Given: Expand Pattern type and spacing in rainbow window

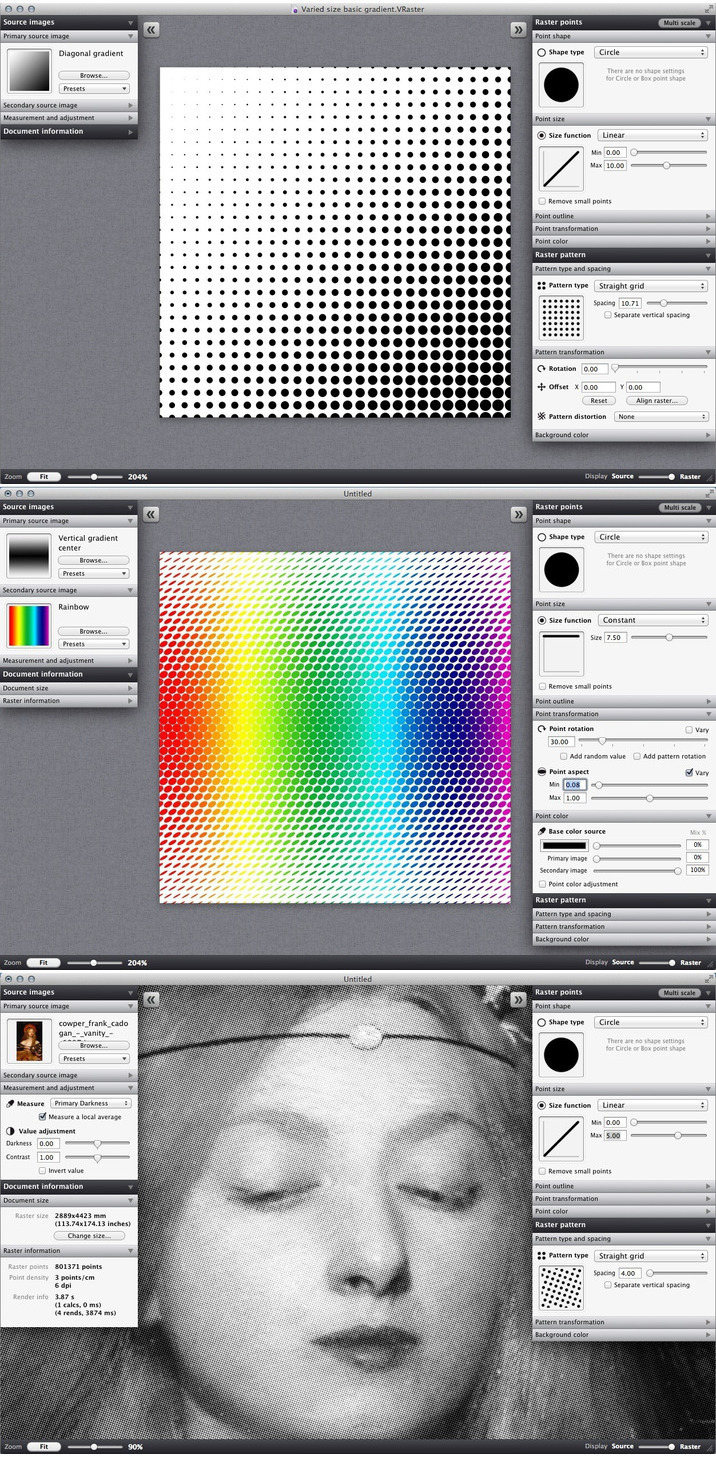Looking at the screenshot, I should pyautogui.click(x=623, y=914).
